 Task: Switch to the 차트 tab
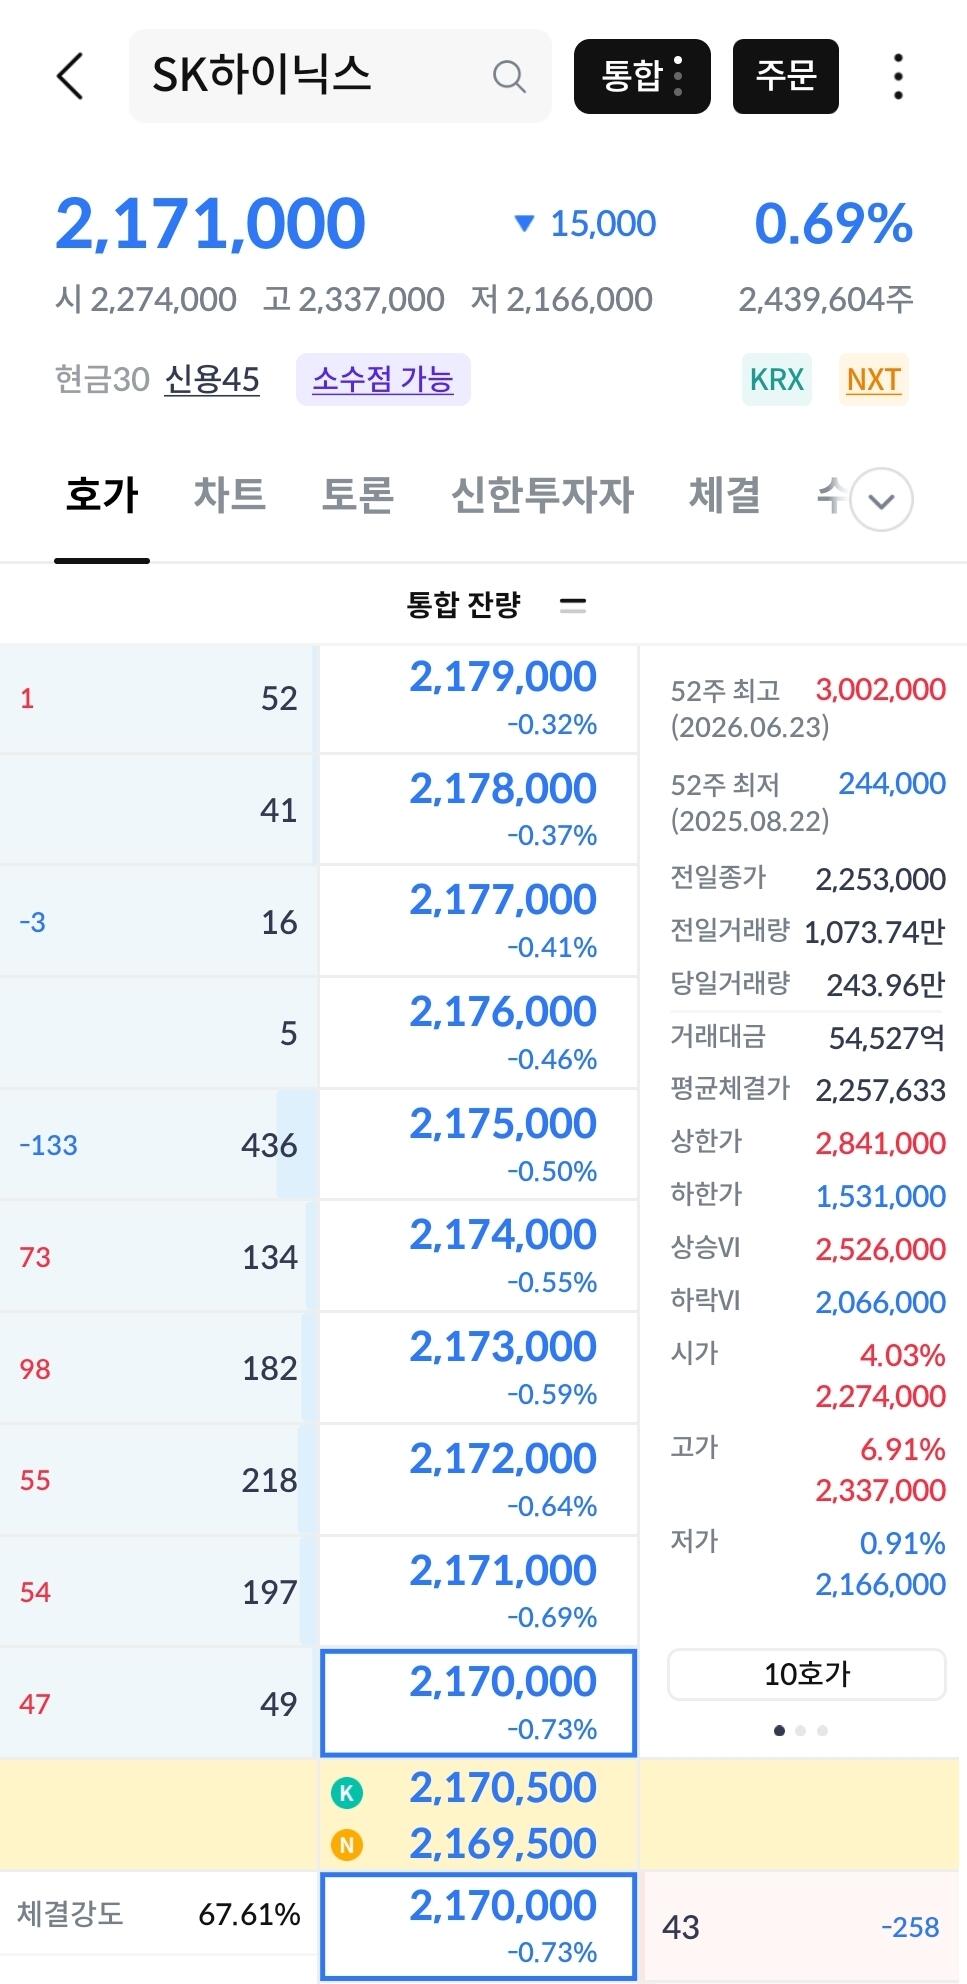pyautogui.click(x=229, y=495)
